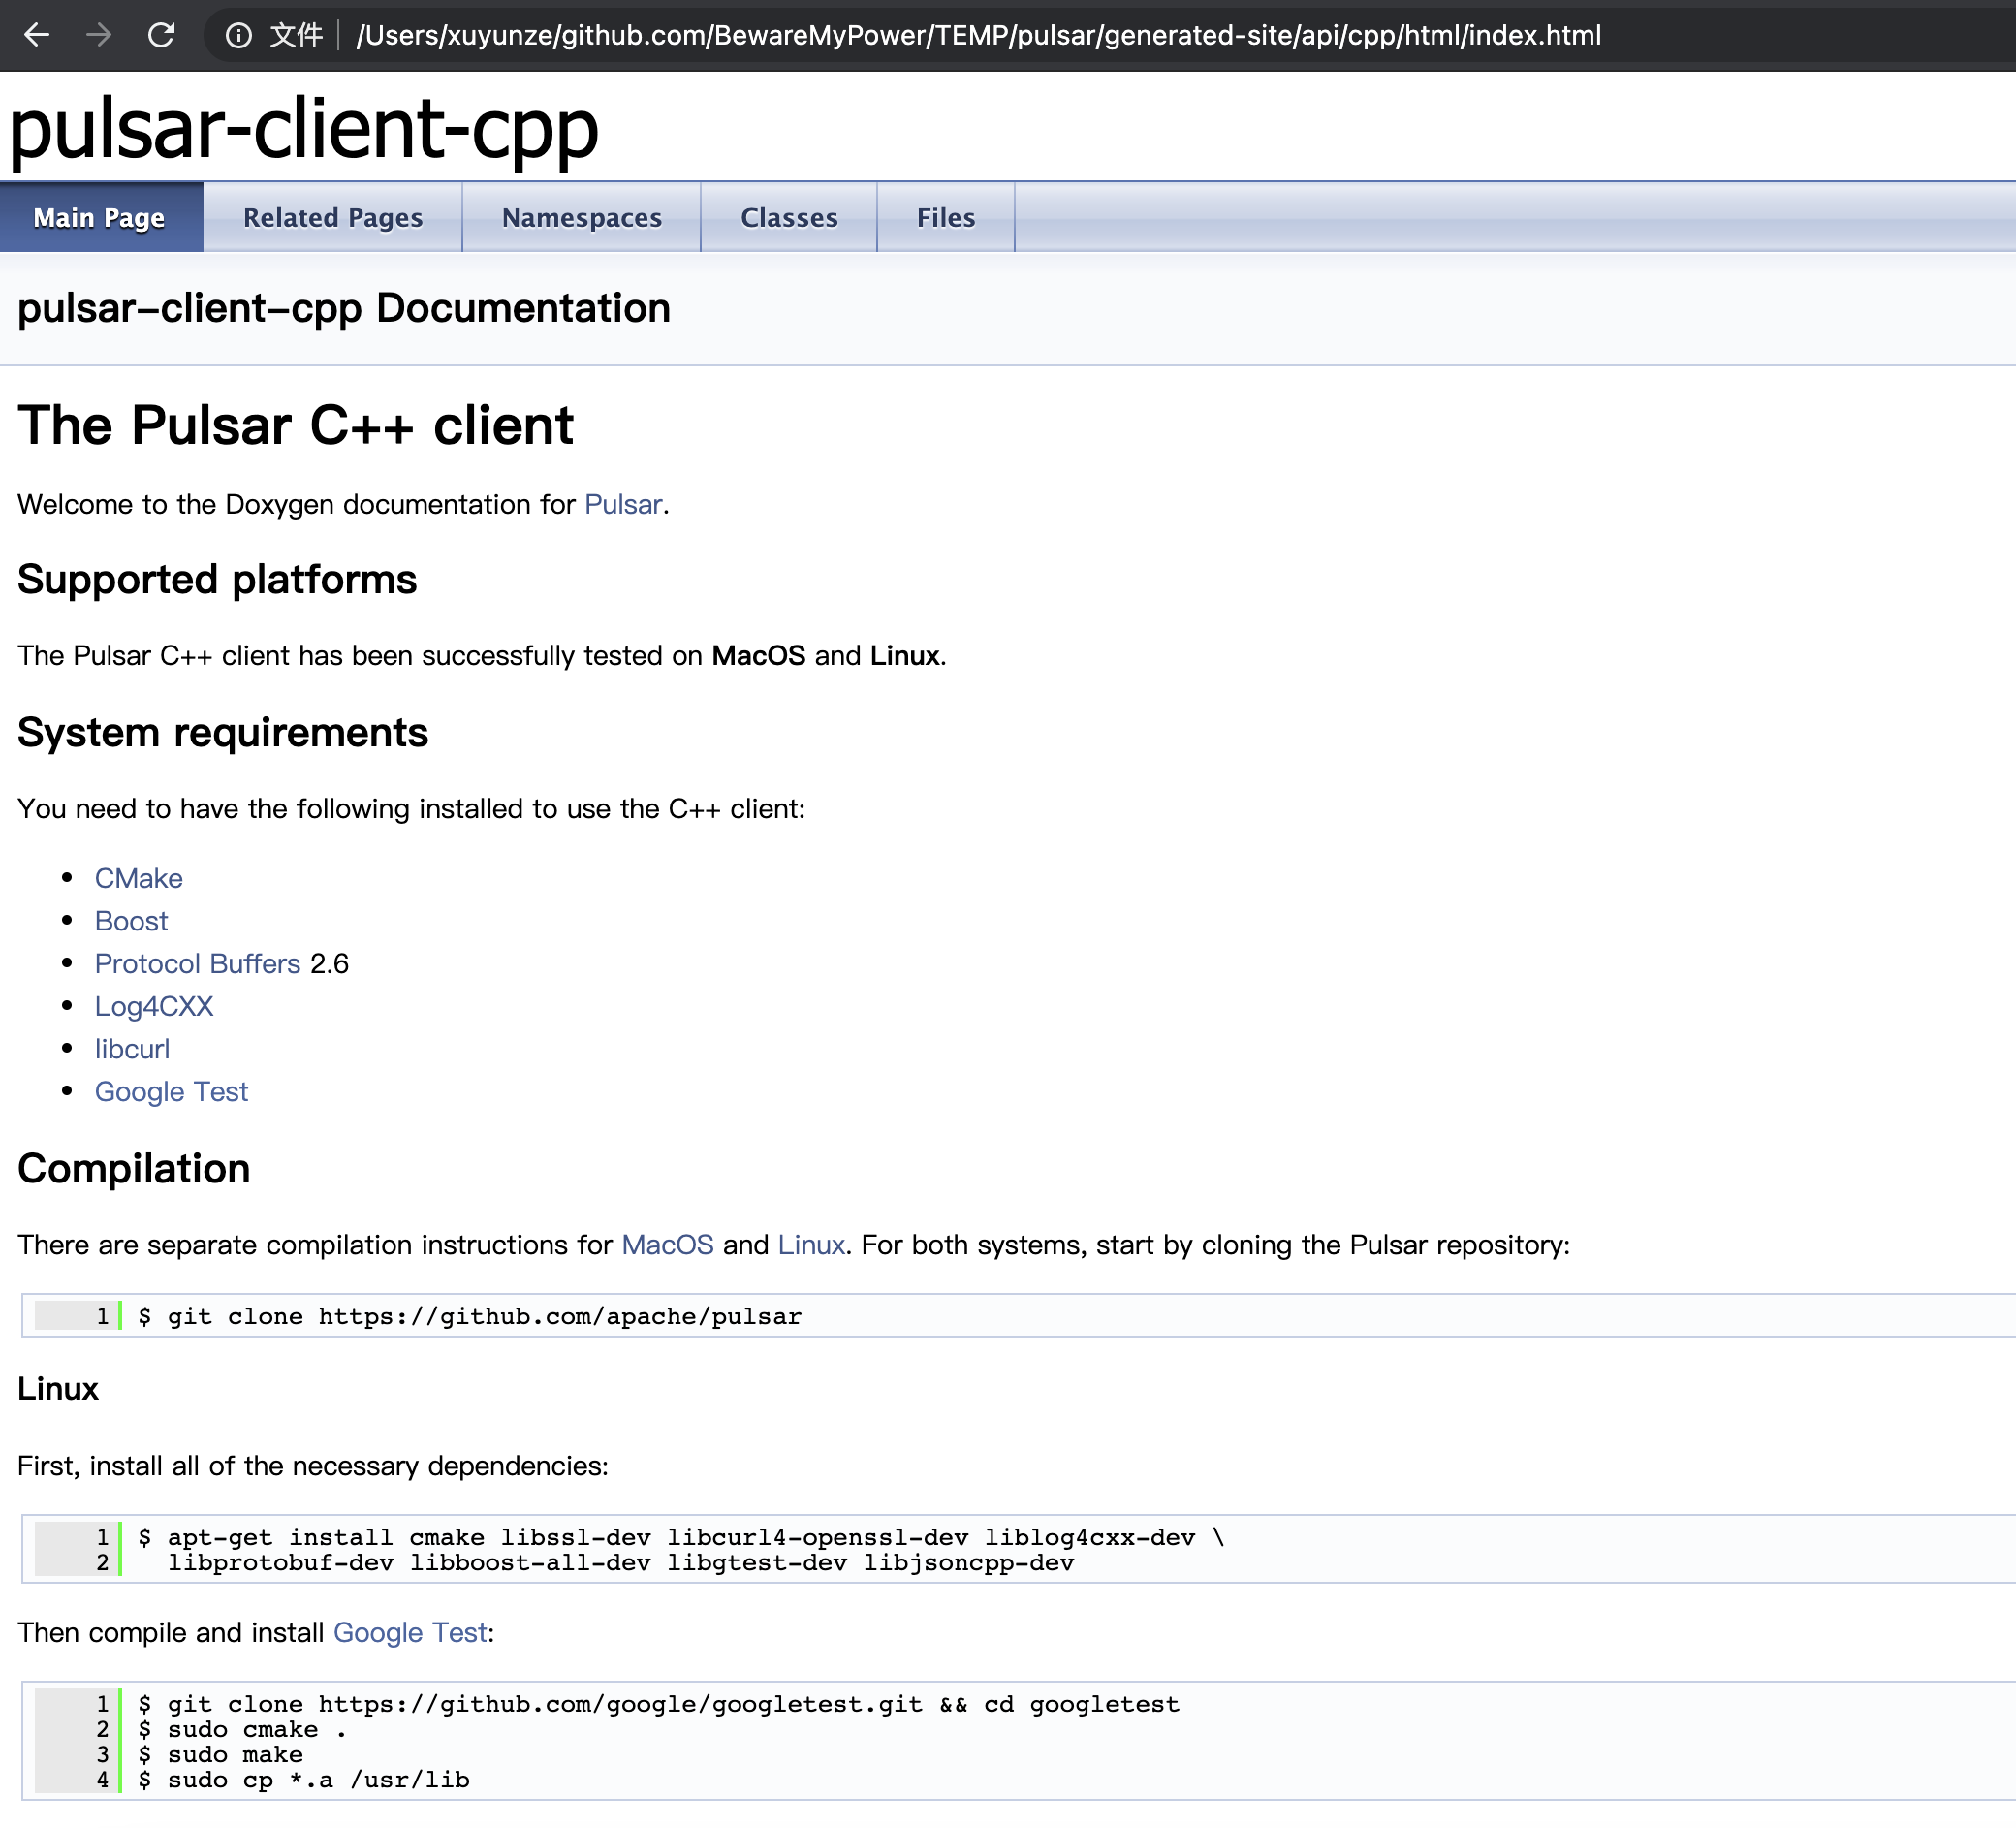The width and height of the screenshot is (2016, 1828).
Task: Switch to the Classes tab
Action: [788, 217]
